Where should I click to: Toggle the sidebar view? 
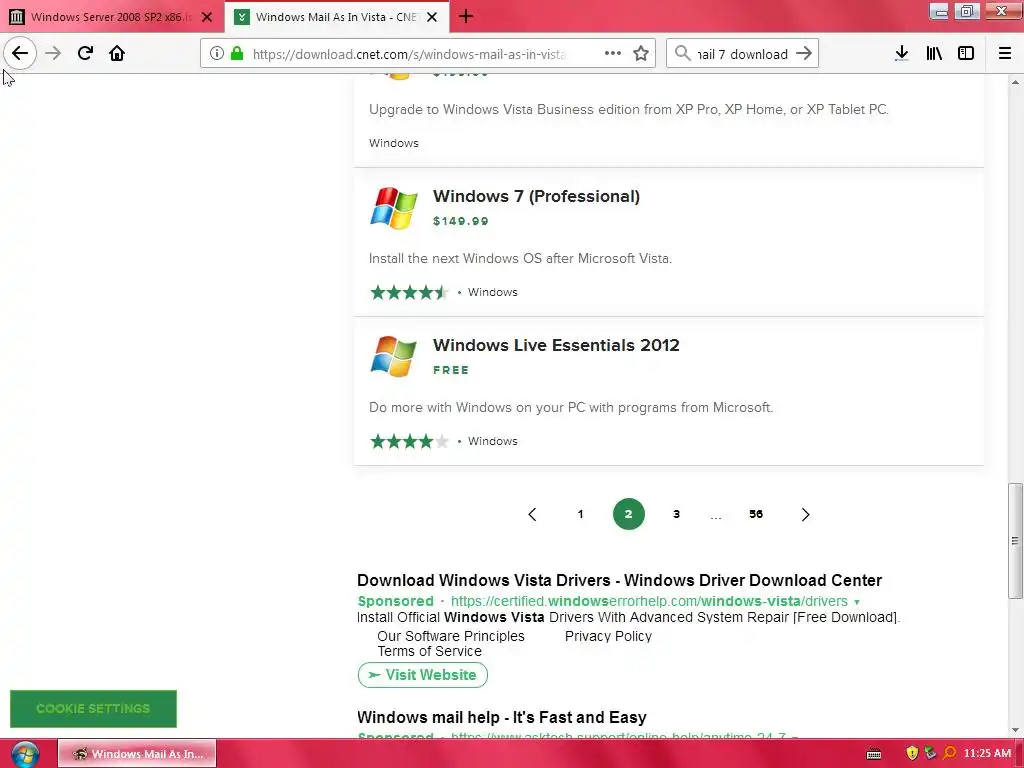pyautogui.click(x=966, y=54)
